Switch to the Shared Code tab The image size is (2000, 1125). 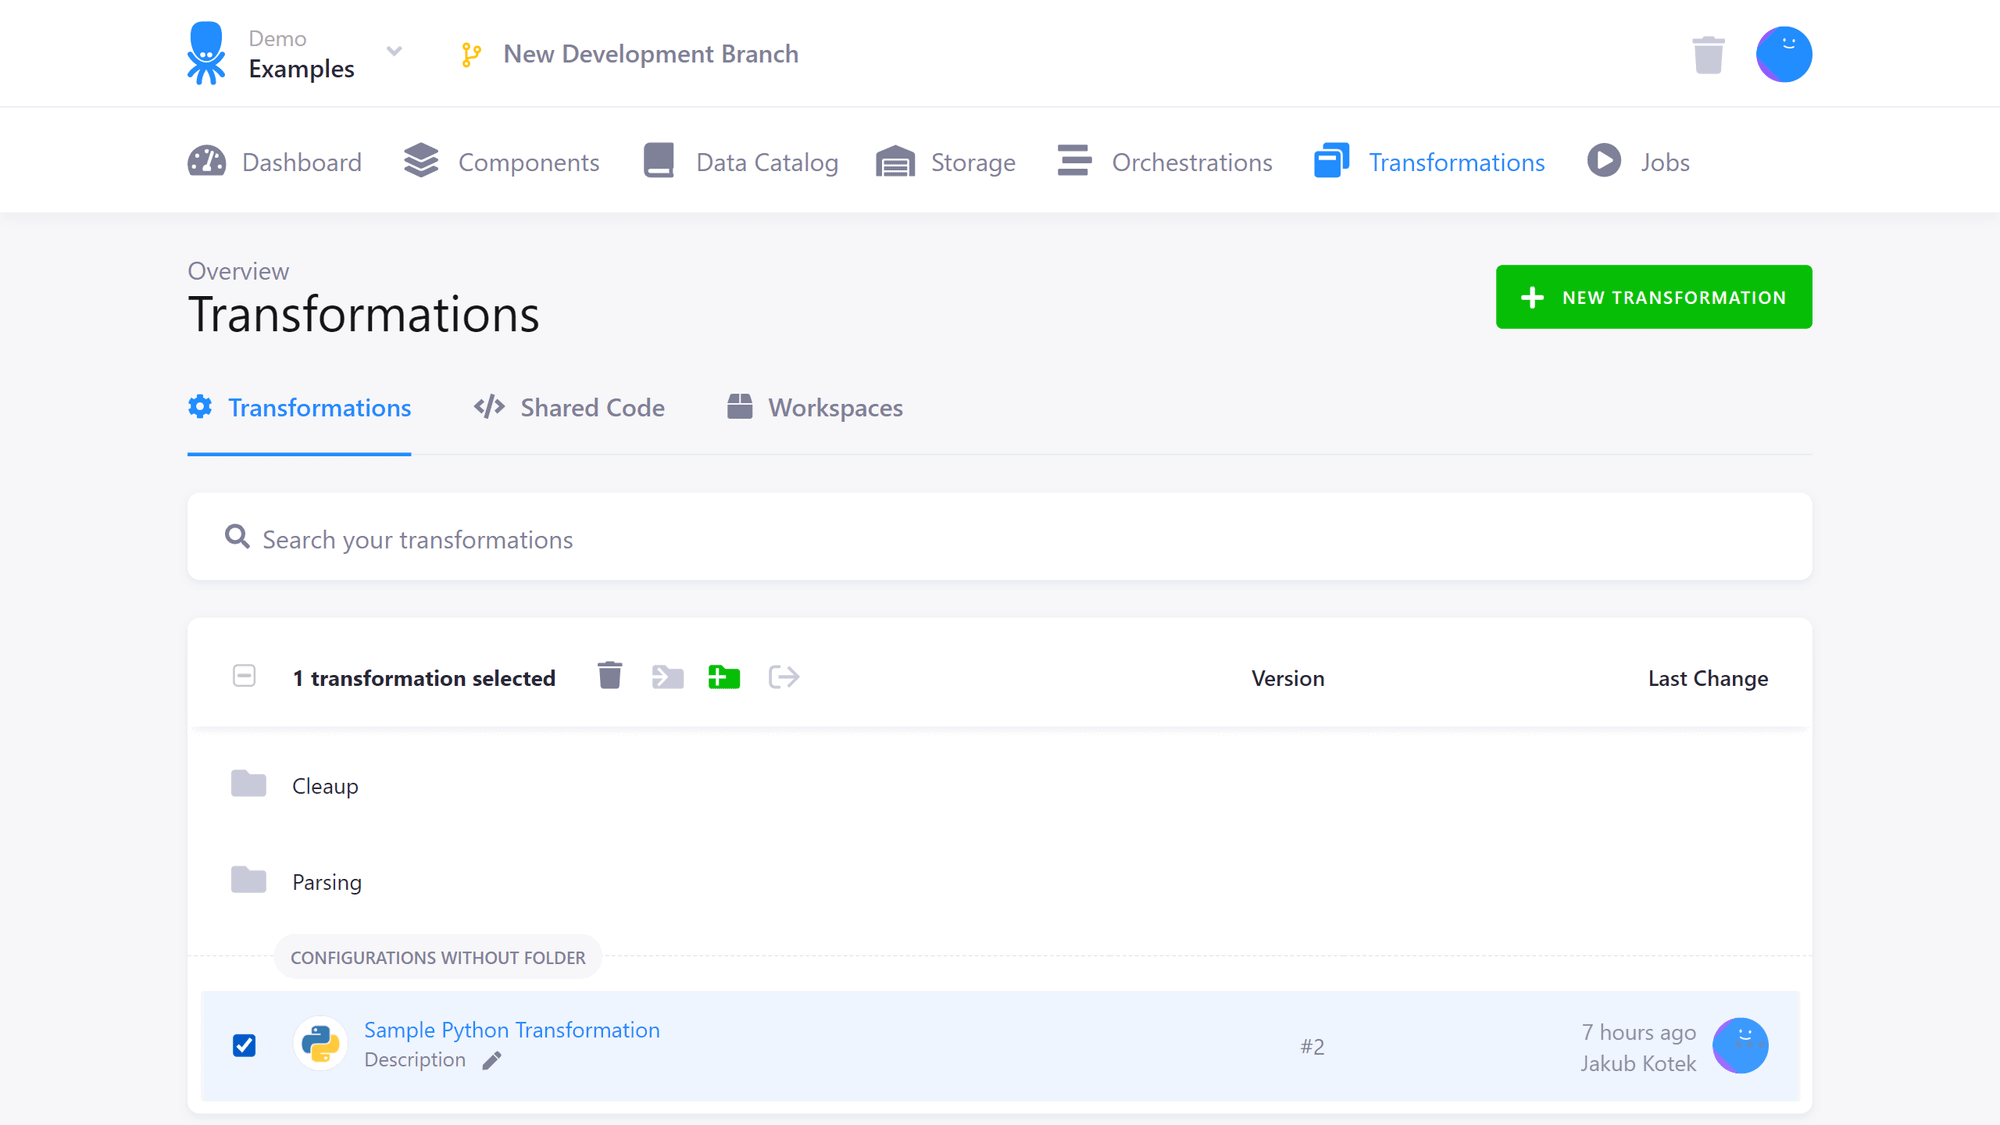click(x=592, y=407)
